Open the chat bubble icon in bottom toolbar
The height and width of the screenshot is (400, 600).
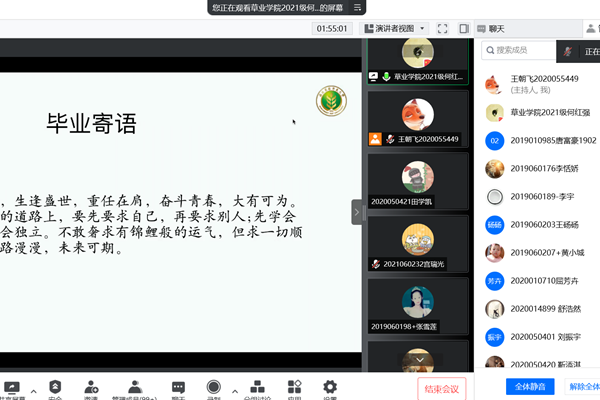(x=178, y=388)
